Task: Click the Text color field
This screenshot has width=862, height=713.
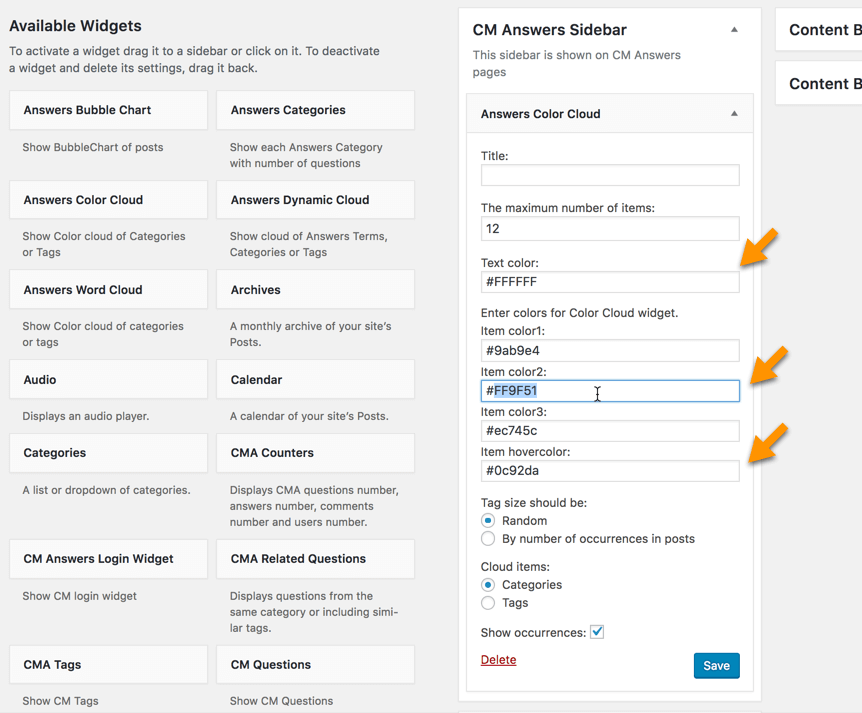Action: point(610,282)
